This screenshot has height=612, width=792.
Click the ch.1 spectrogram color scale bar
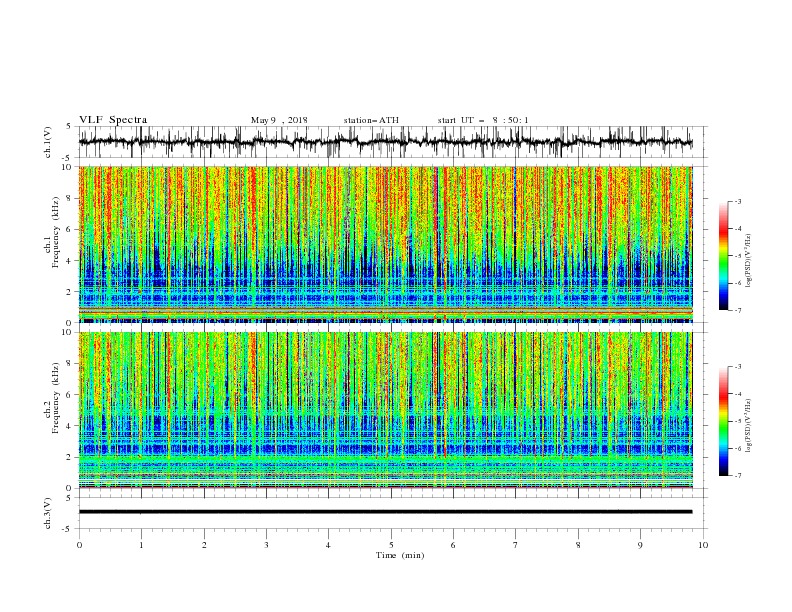724,256
